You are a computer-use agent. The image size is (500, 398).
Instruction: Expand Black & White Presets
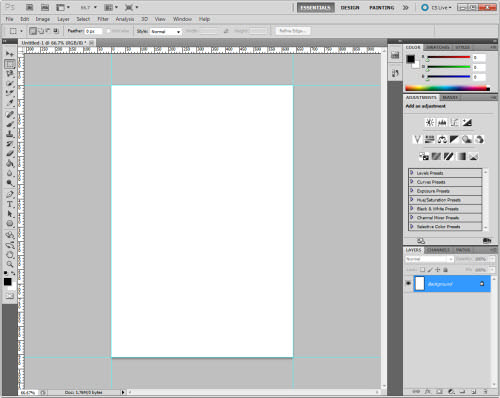click(412, 209)
